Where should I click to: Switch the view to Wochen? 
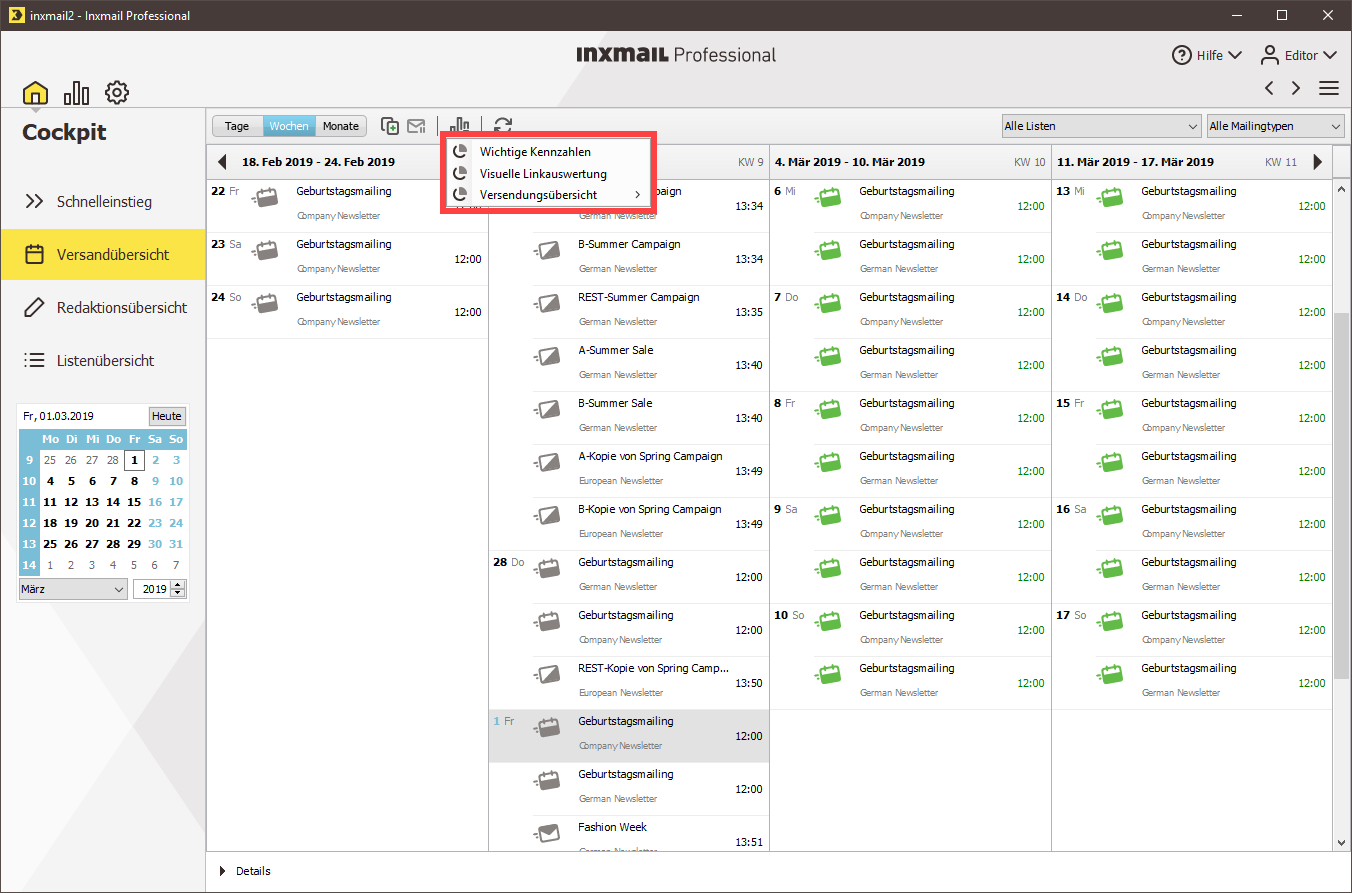point(289,126)
